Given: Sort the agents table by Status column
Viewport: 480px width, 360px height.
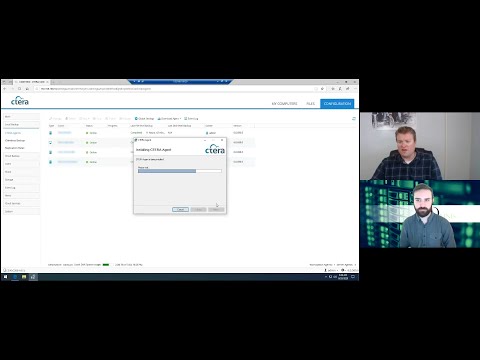Looking at the screenshot, I should [89, 126].
